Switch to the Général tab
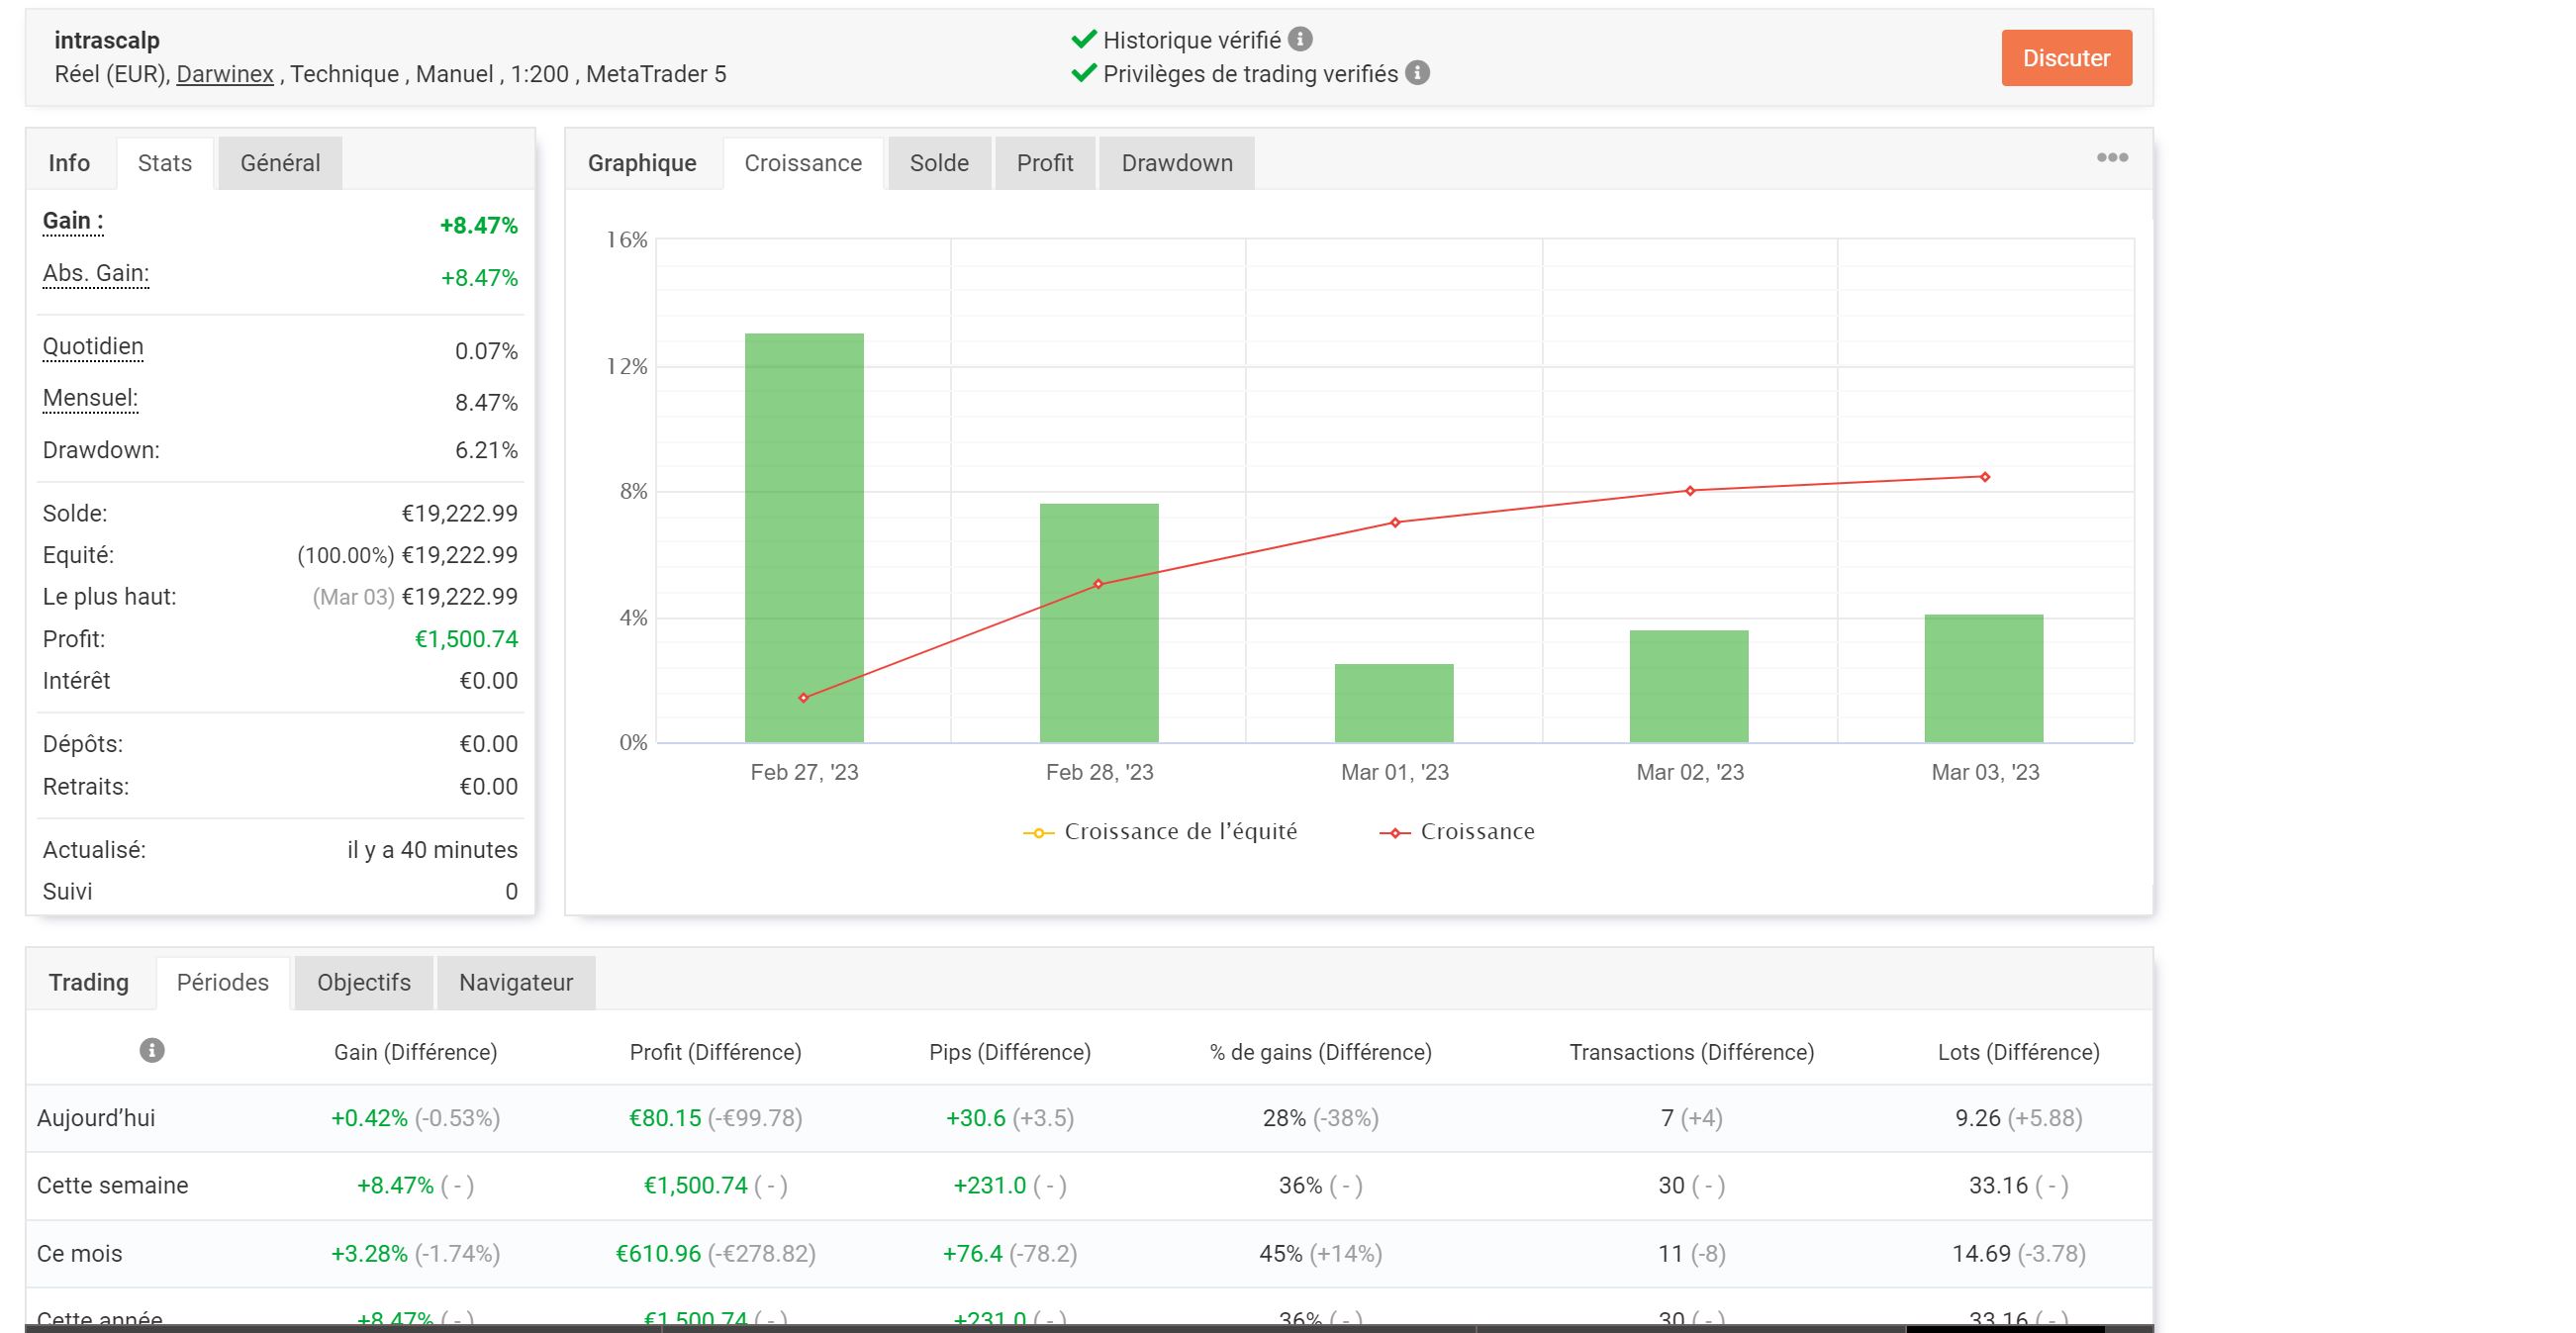 pos(280,163)
